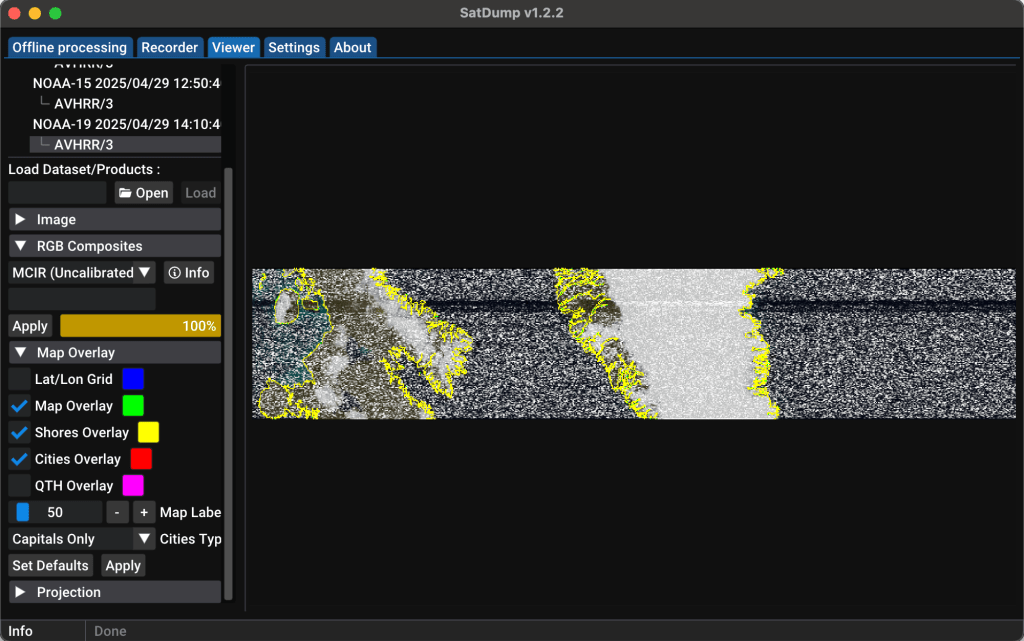Click the Set Defaults button
The width and height of the screenshot is (1024, 641).
pos(50,565)
